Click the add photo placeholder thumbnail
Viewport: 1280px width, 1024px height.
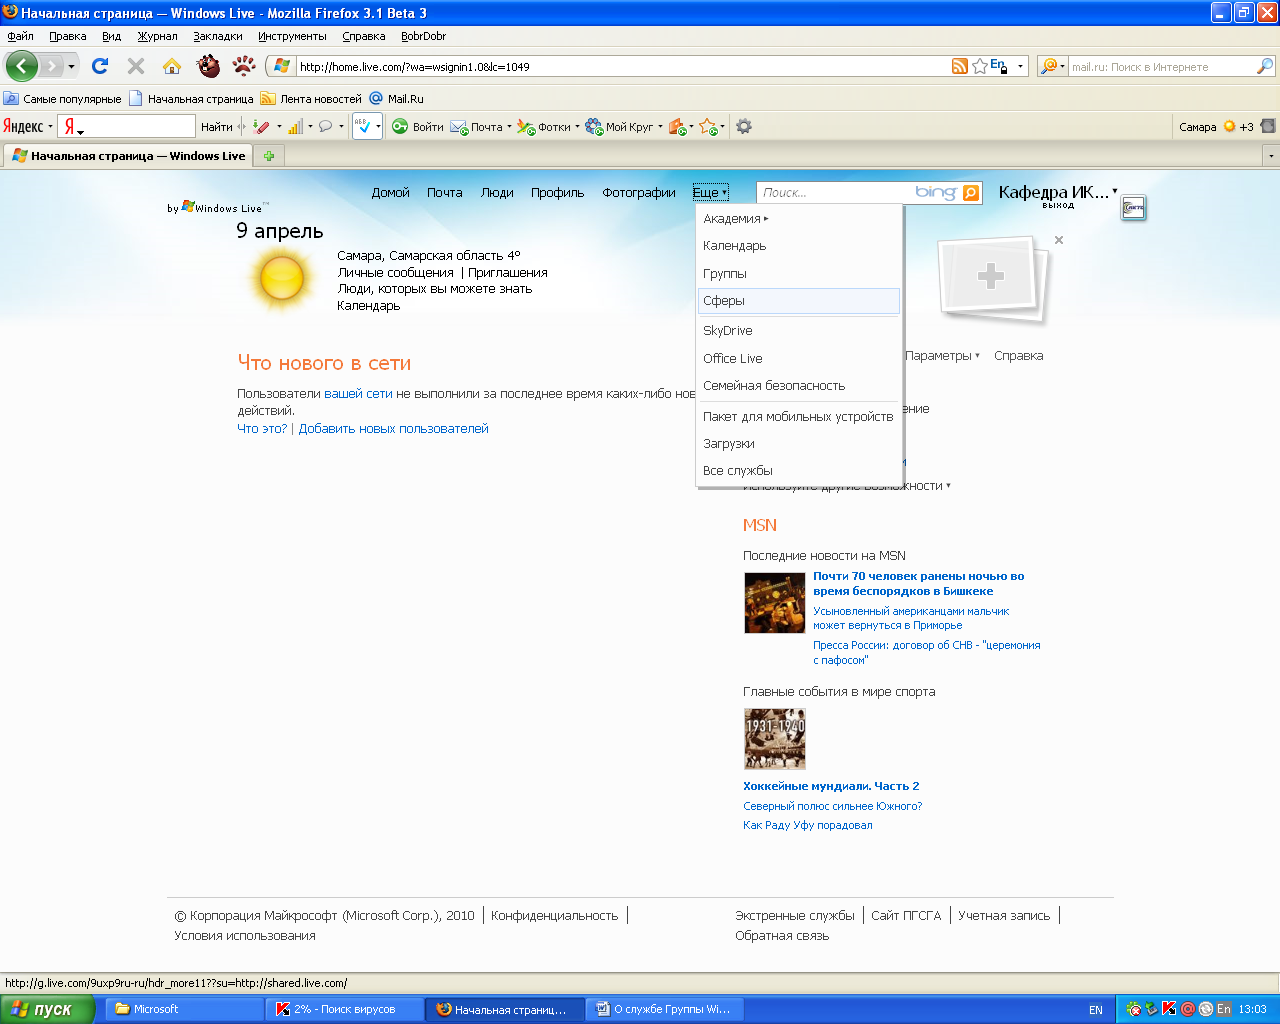point(992,278)
